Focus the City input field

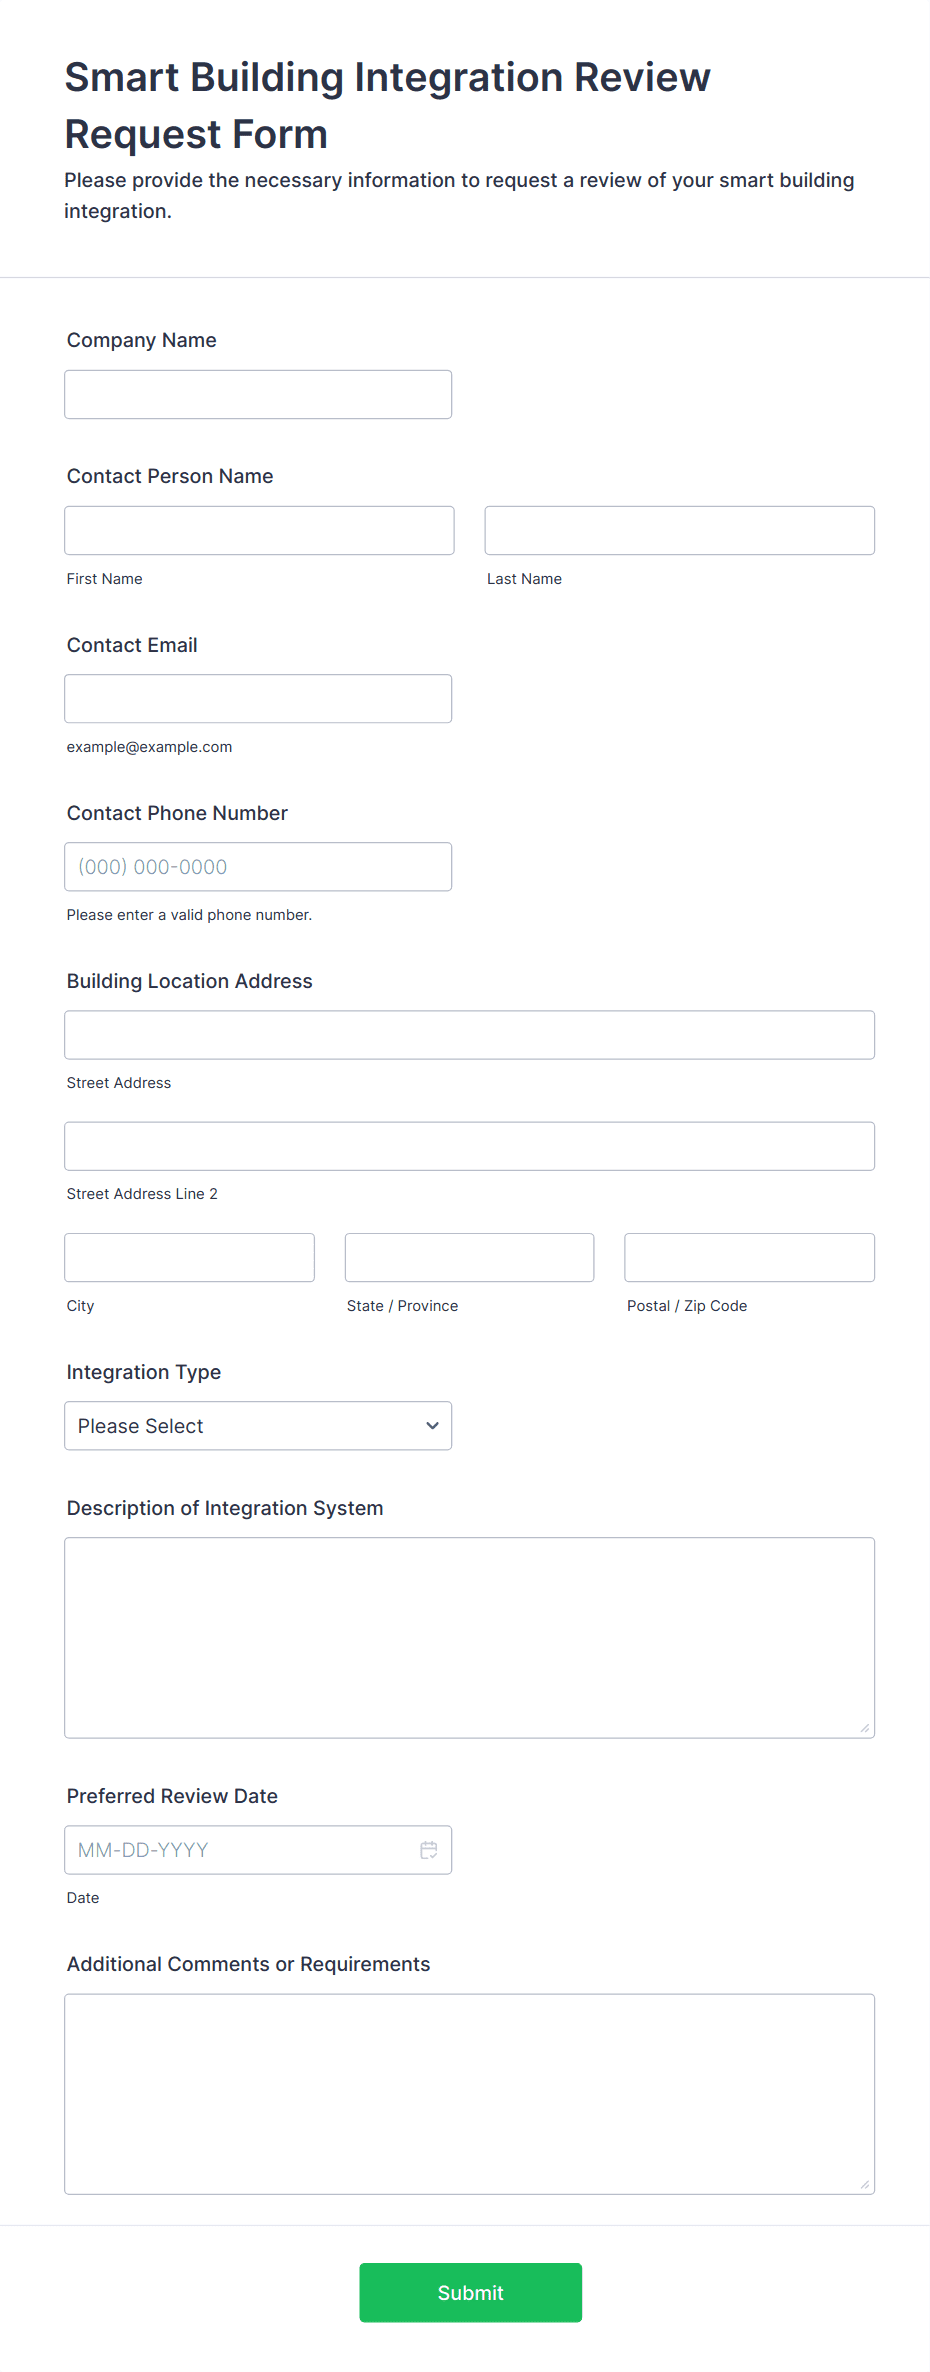pos(189,1257)
